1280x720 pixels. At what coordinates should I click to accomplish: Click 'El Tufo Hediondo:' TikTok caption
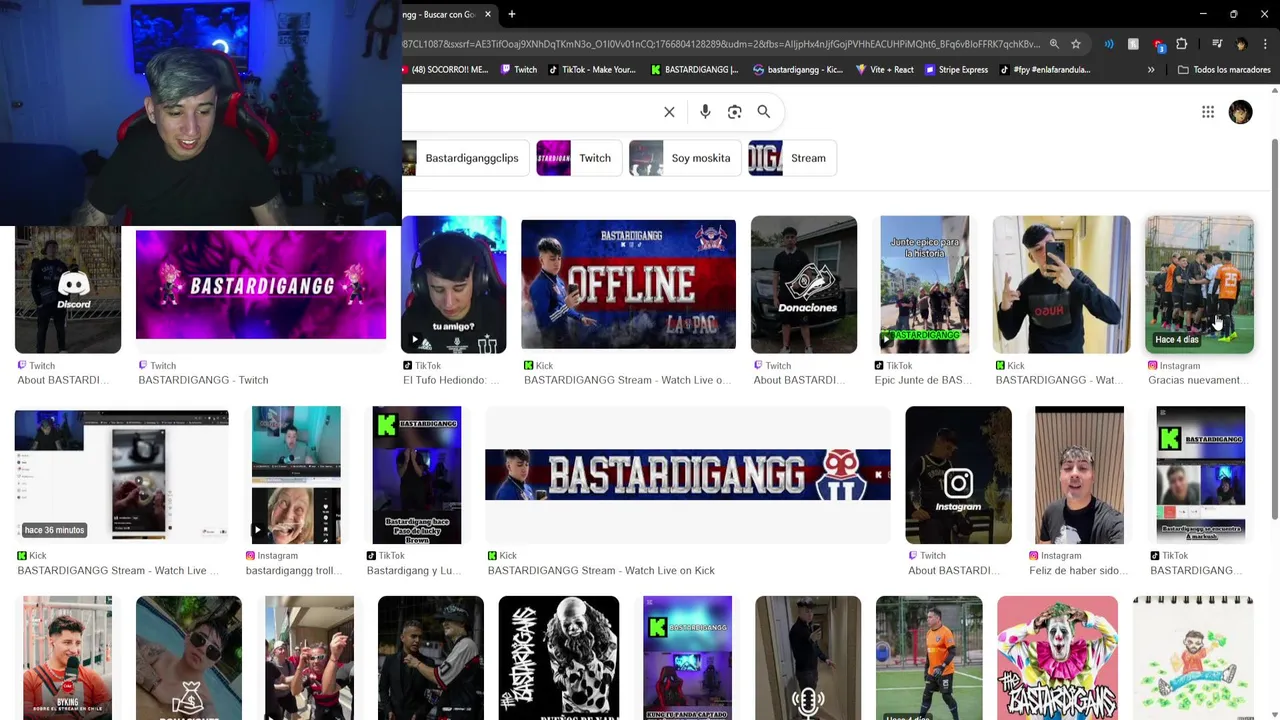pos(451,380)
